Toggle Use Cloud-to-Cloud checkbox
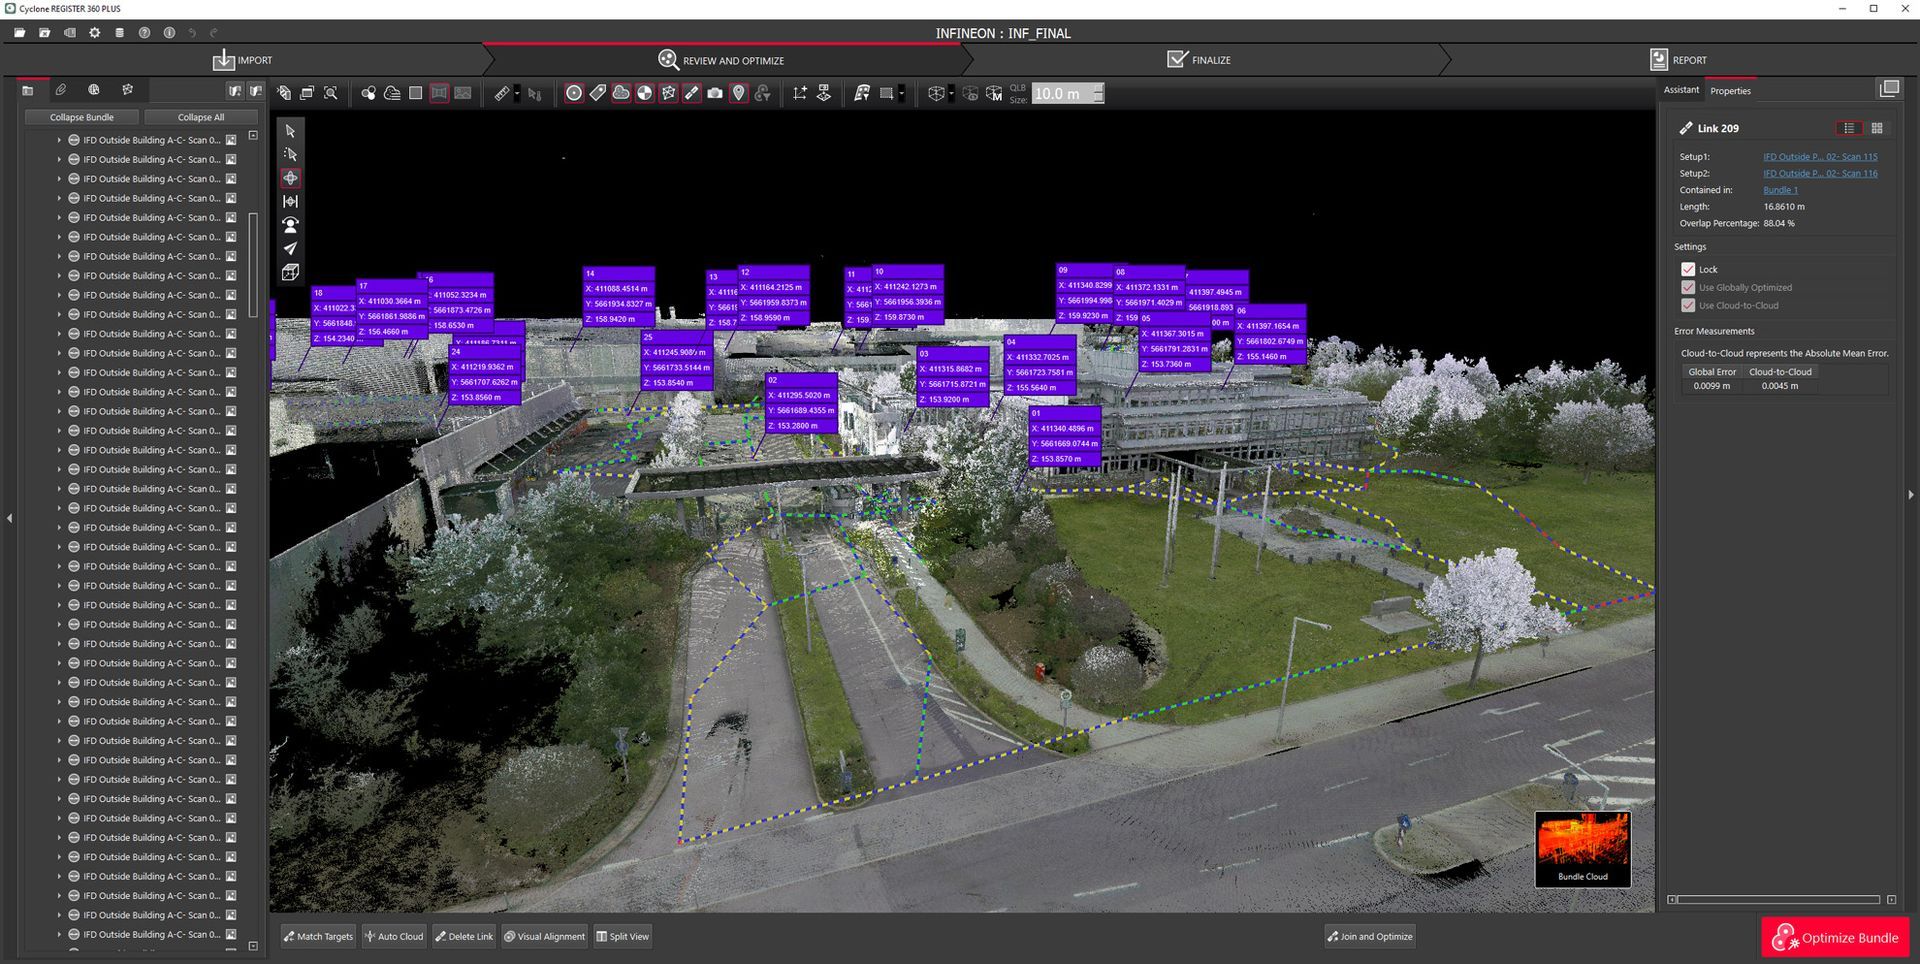 click(1688, 305)
